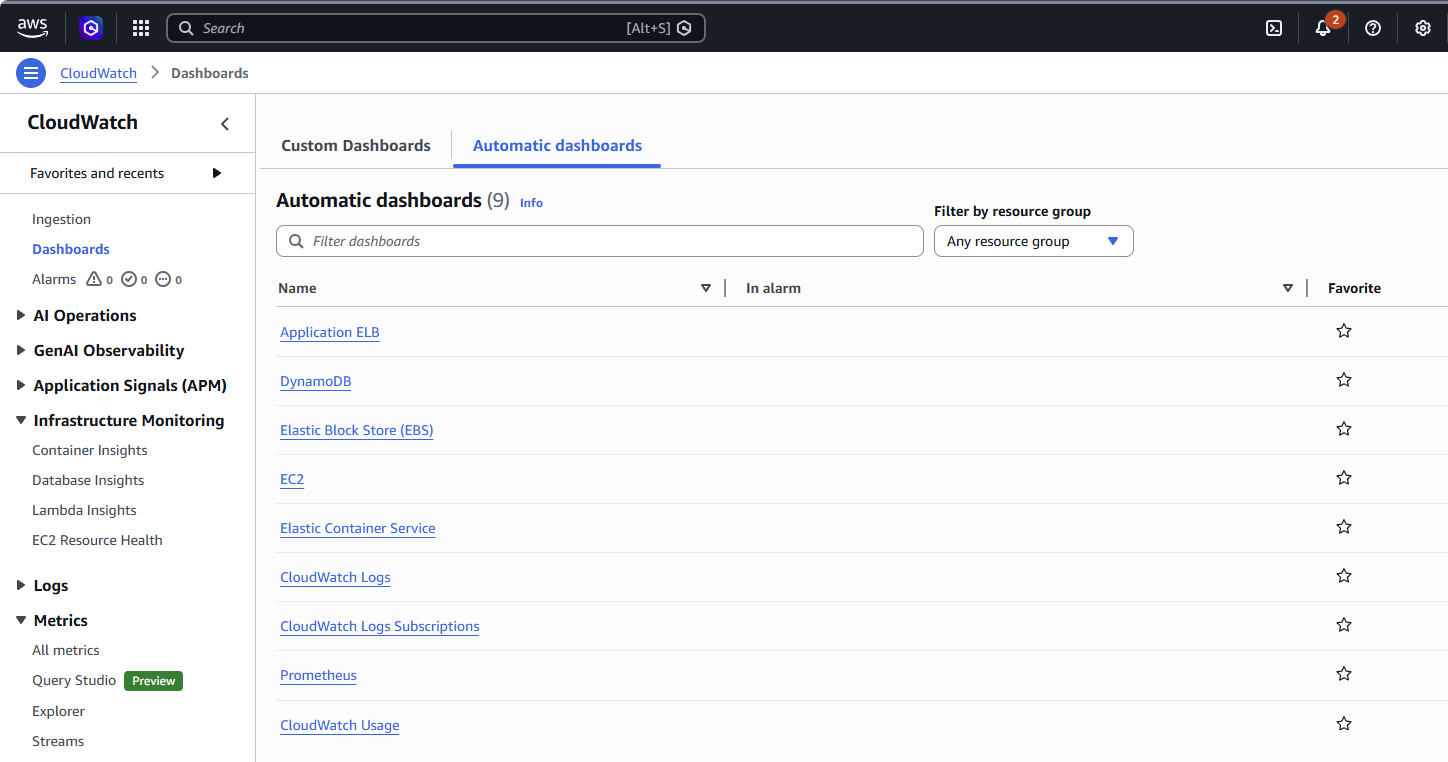Viewport: 1448px width, 762px height.
Task: Sort by the Name column arrow
Action: click(706, 288)
